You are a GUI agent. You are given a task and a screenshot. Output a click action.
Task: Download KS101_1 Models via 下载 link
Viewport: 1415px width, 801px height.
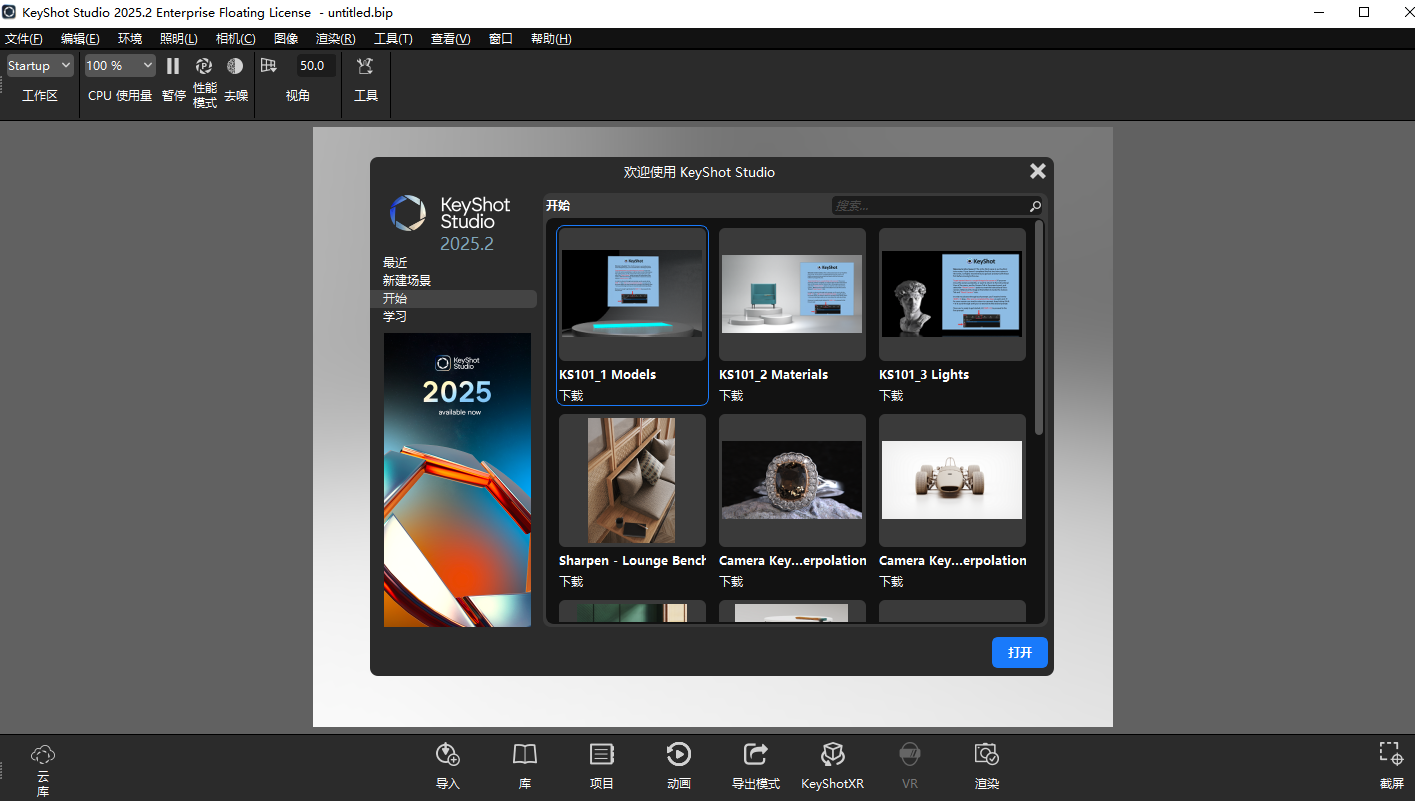pyautogui.click(x=570, y=395)
